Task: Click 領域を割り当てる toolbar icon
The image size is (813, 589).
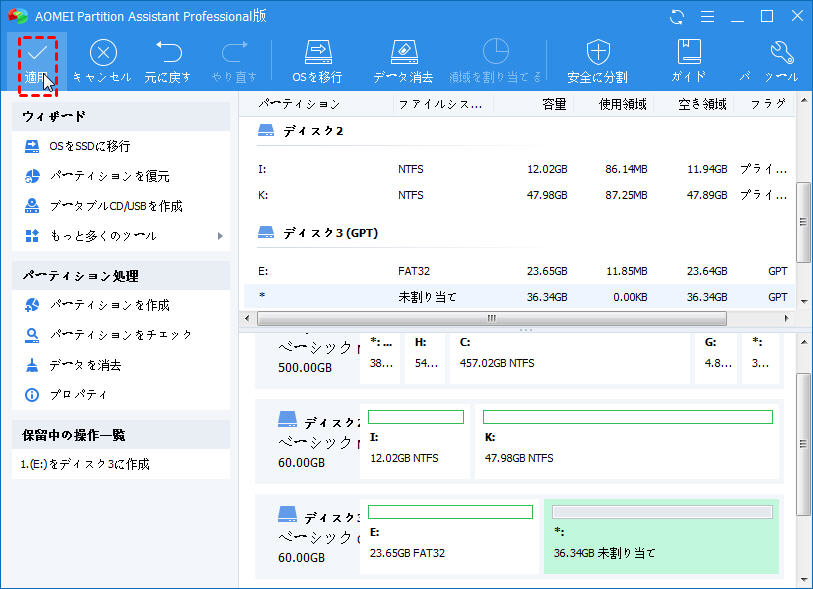Action: click(x=496, y=52)
